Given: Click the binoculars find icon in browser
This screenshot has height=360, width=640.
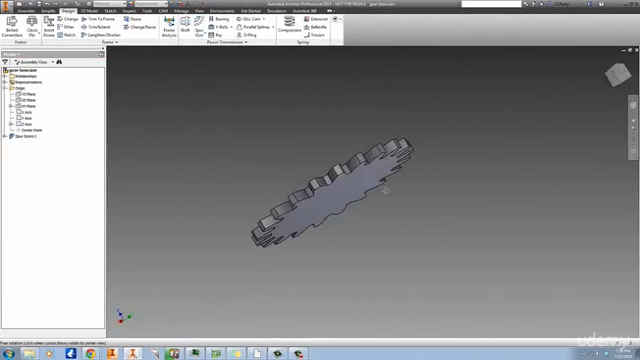Looking at the screenshot, I should (59, 62).
